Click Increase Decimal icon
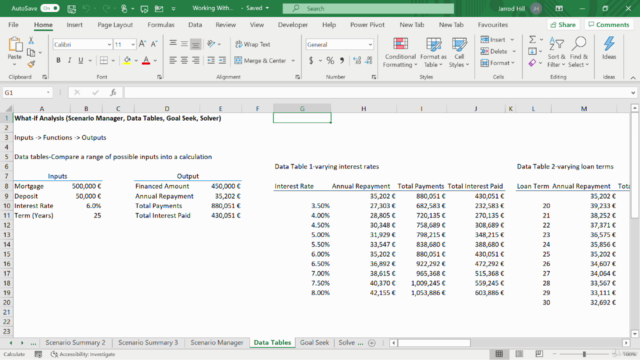The height and width of the screenshot is (360, 640). coord(357,61)
